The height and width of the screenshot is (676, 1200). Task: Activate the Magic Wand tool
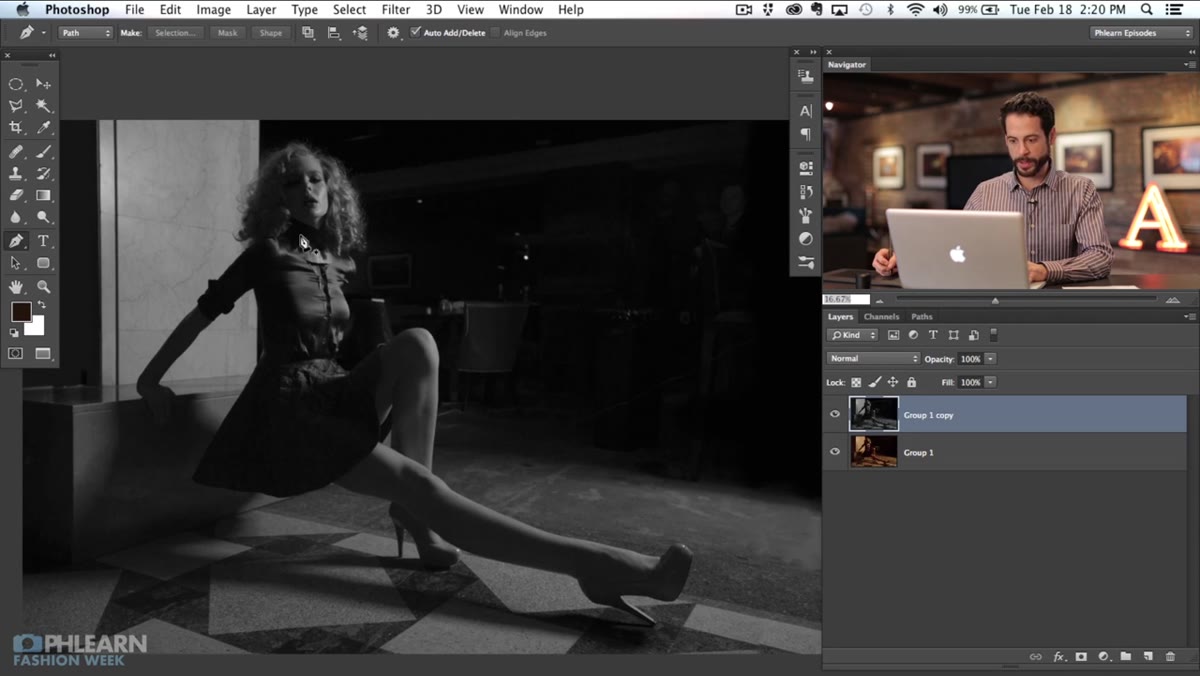tap(44, 106)
